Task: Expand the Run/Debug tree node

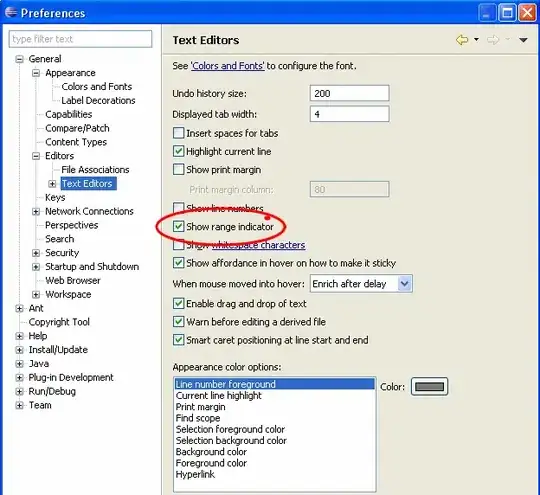Action: pyautogui.click(x=20, y=391)
